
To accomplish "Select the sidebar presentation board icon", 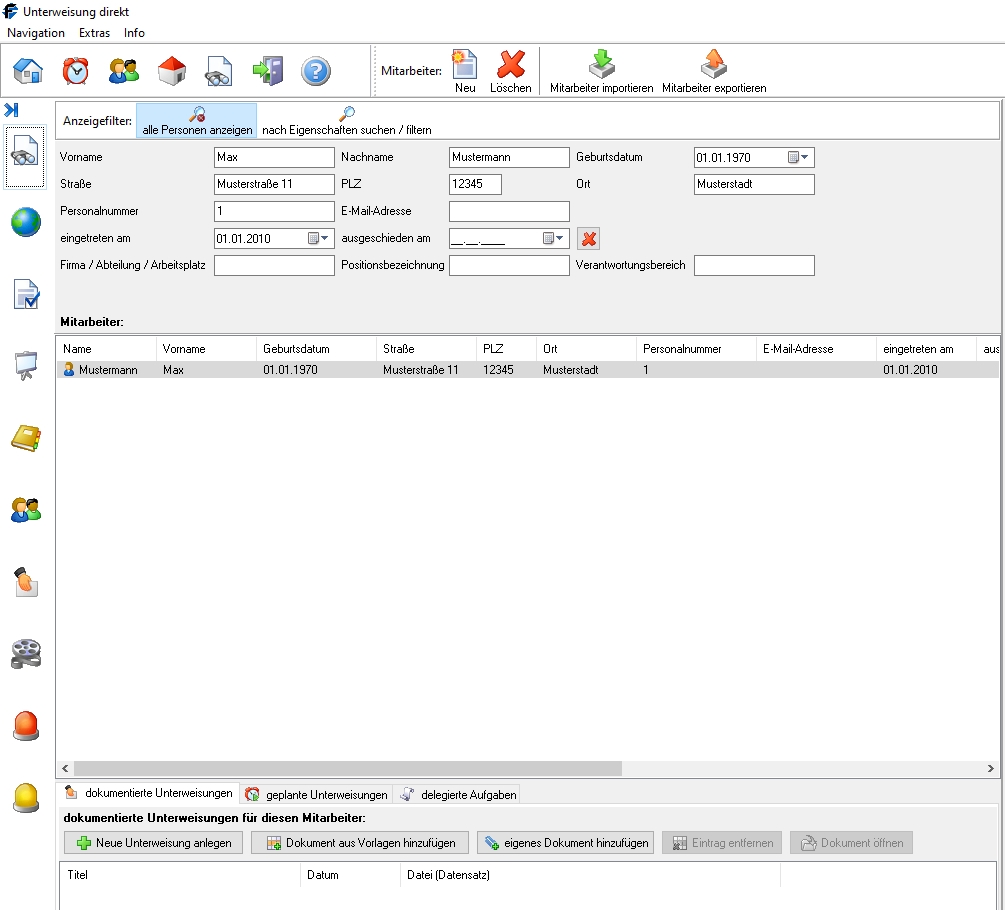I will [x=26, y=366].
